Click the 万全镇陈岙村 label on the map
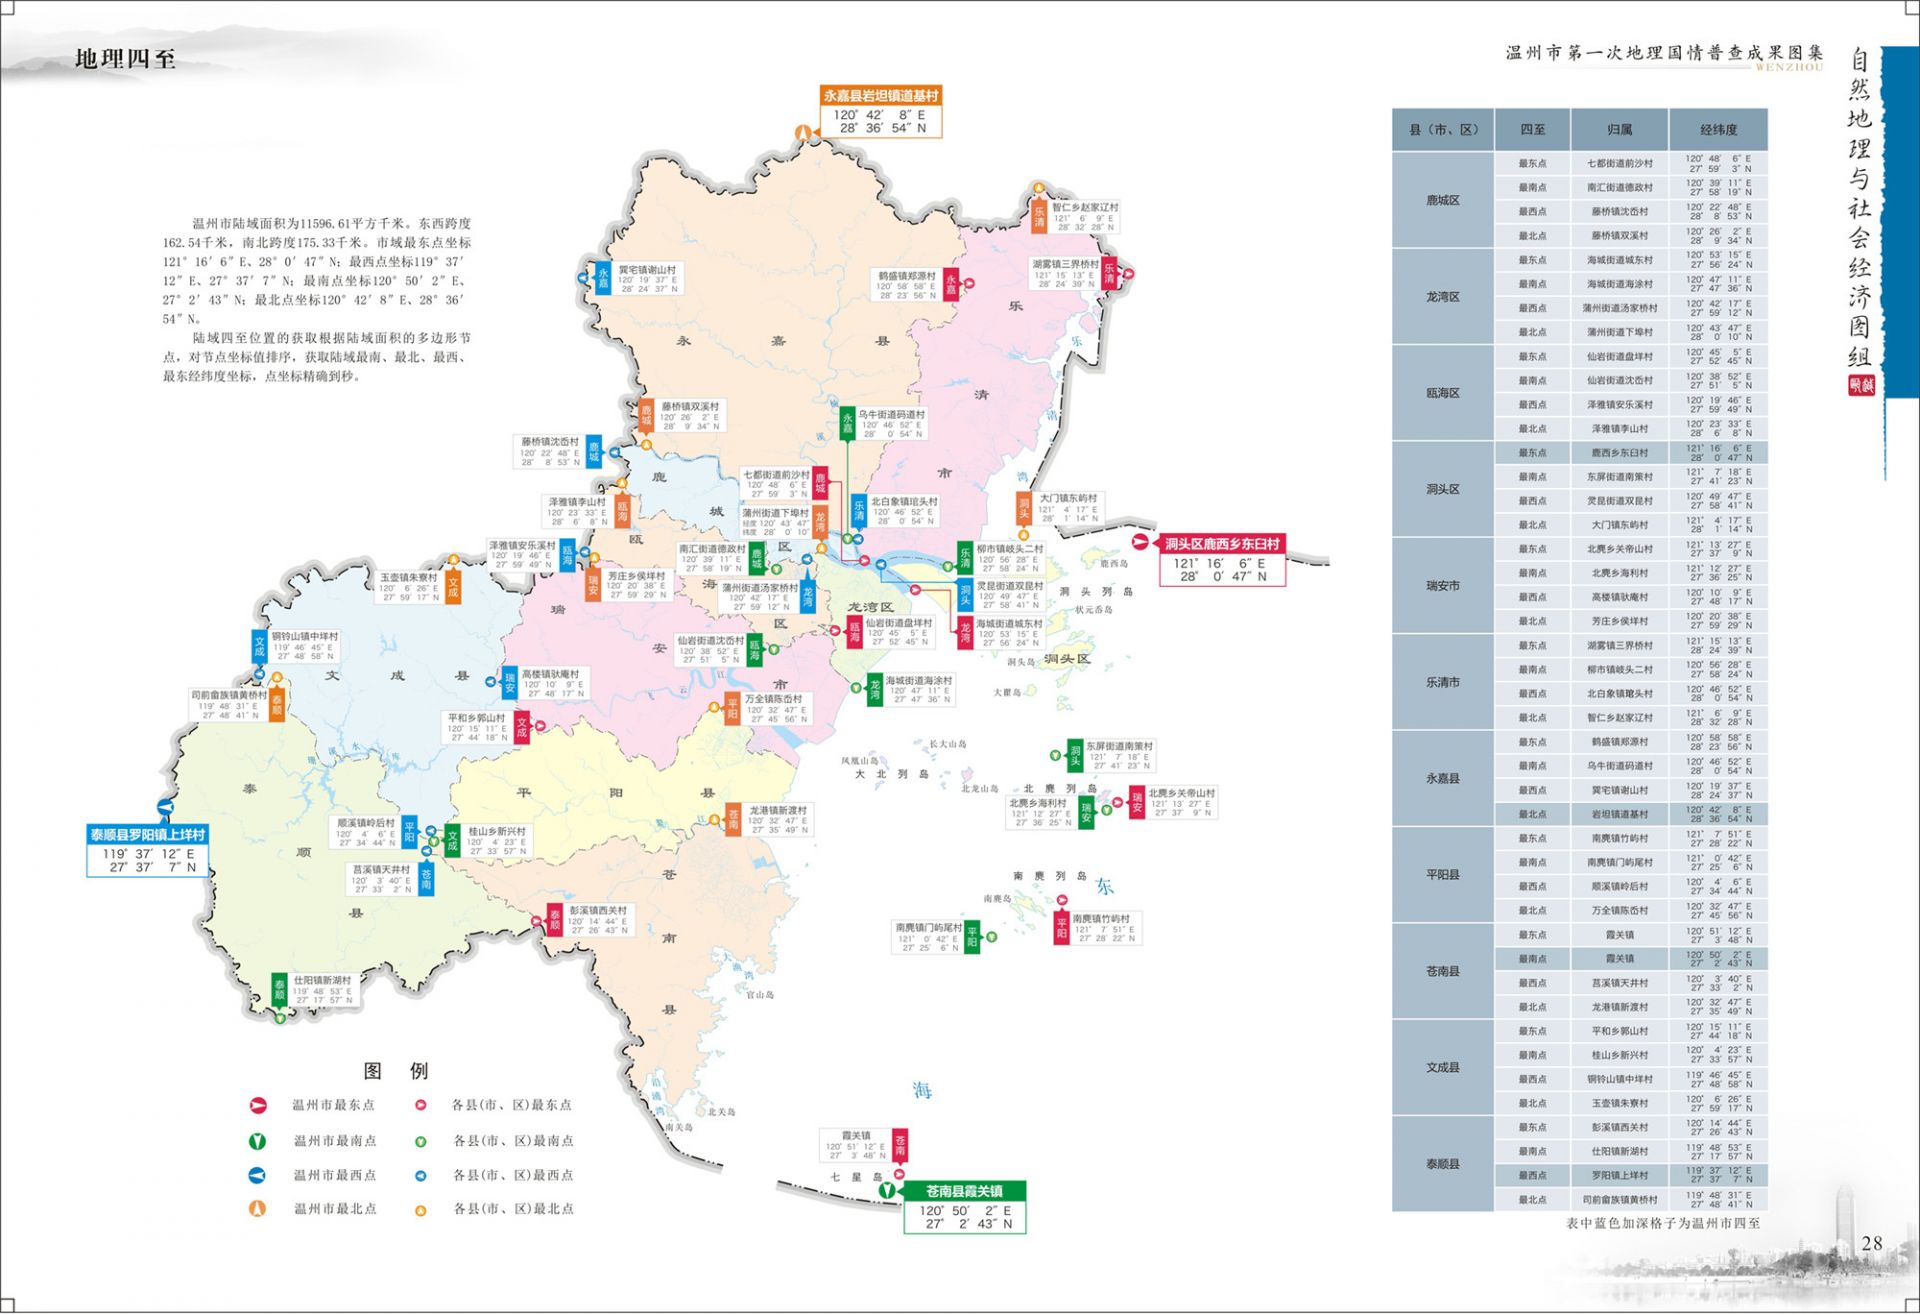Screen dimensions: 1920x1315 (773, 699)
